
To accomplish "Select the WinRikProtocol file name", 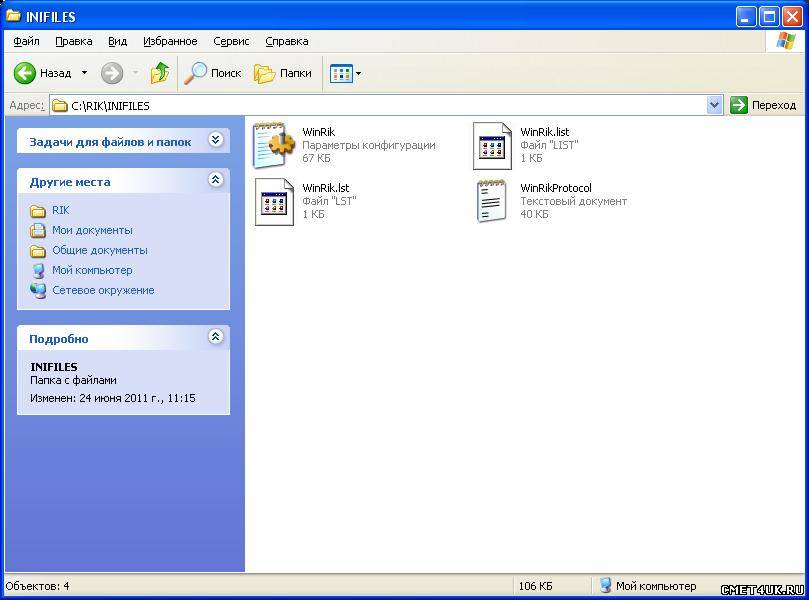I will coord(556,188).
